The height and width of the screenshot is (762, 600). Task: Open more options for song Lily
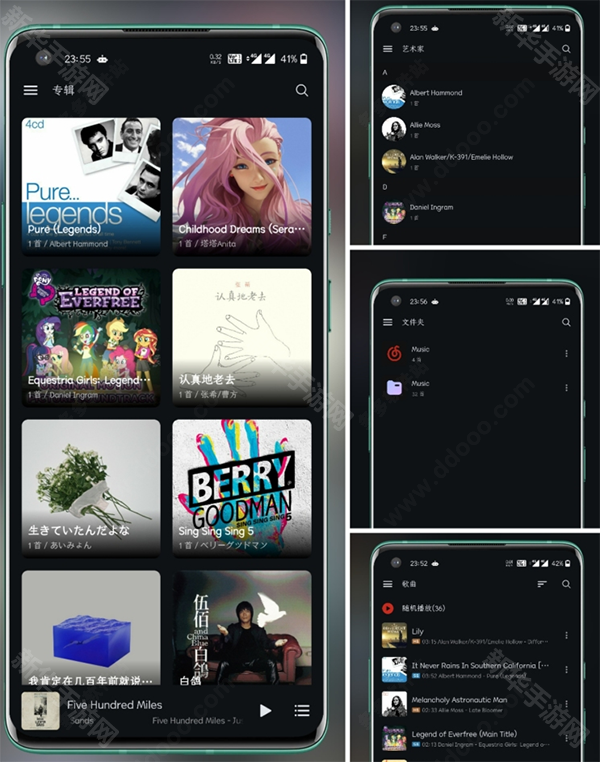point(566,636)
